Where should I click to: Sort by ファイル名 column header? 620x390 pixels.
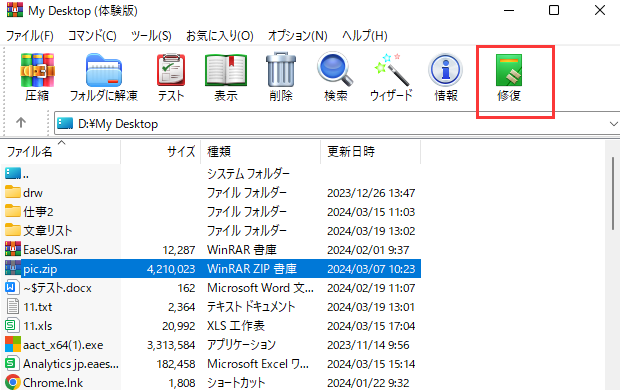[61, 151]
